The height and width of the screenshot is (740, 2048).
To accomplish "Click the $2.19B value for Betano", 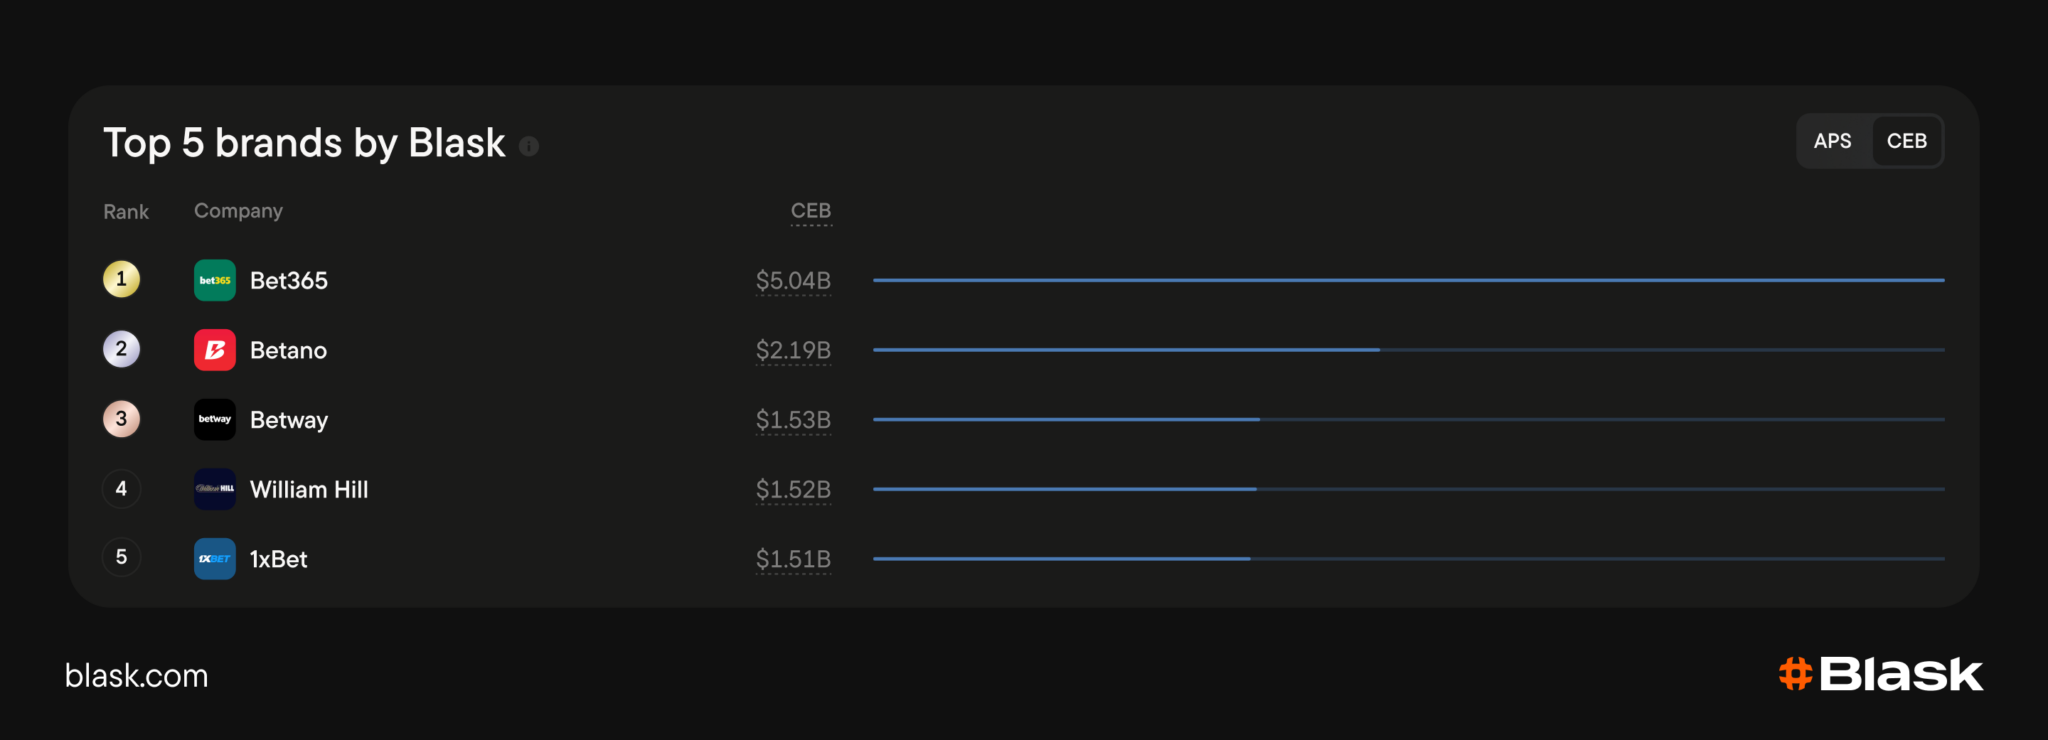I will (x=793, y=350).
